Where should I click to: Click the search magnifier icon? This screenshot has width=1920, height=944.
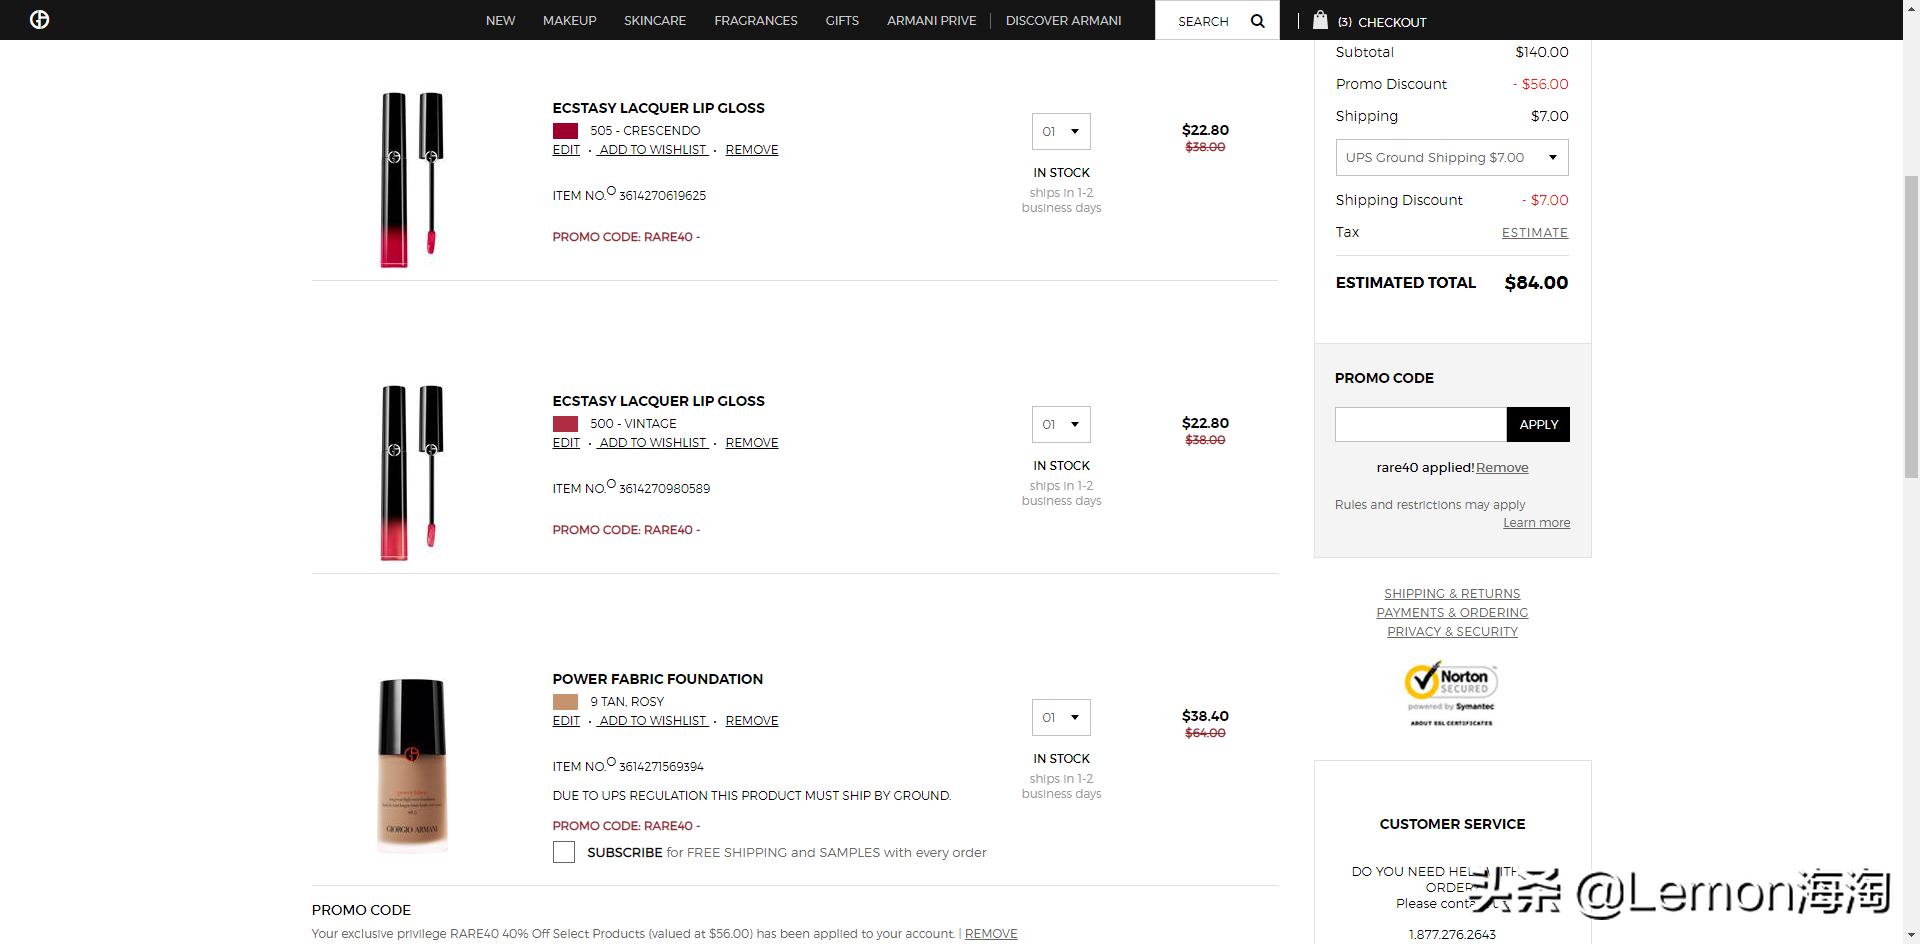(1258, 21)
